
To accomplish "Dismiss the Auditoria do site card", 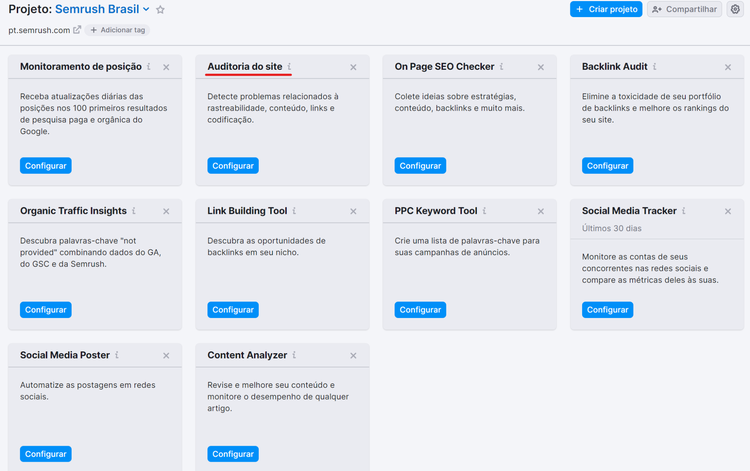I will (353, 67).
